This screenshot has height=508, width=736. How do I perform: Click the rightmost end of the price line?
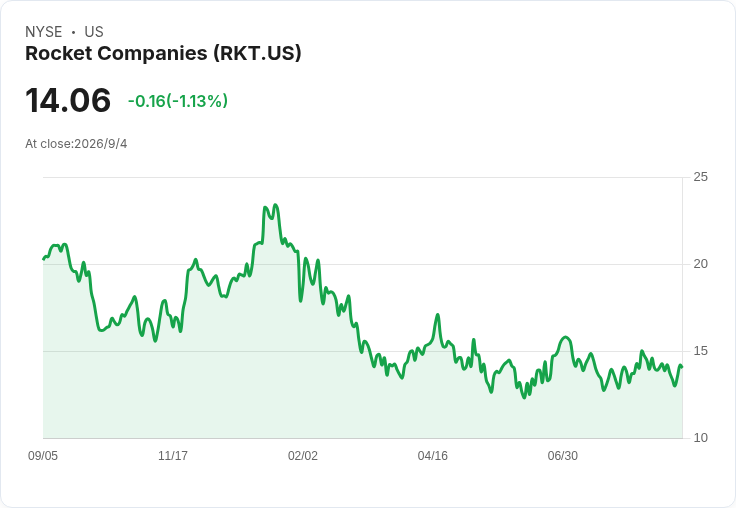click(682, 367)
